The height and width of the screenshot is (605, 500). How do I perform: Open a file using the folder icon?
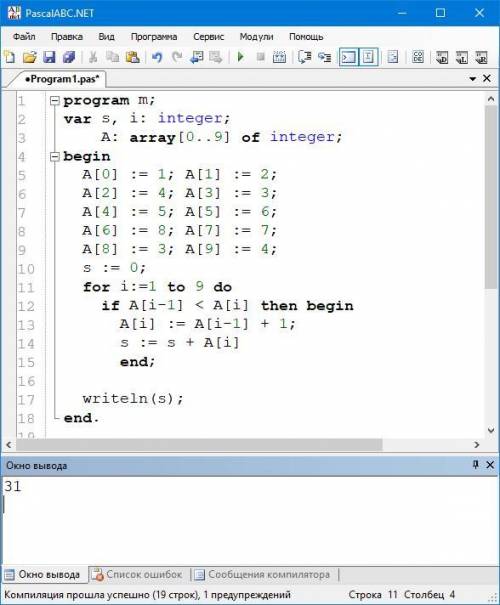29,57
